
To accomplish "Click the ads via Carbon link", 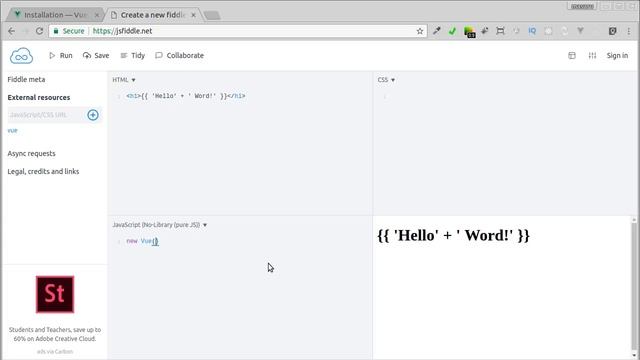I will (55, 351).
